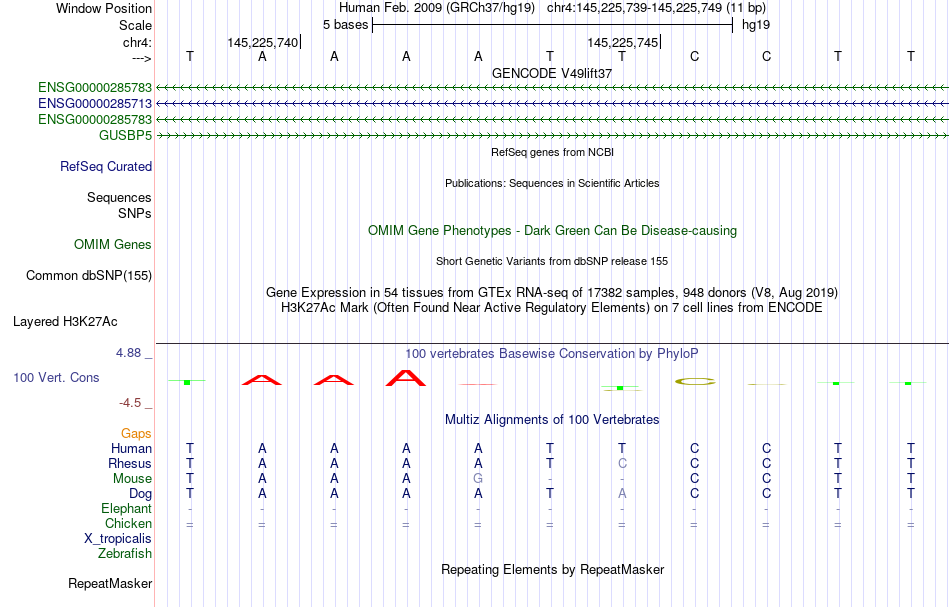Click the GUSBP5 gene label
The image size is (950, 607).
coord(125,136)
